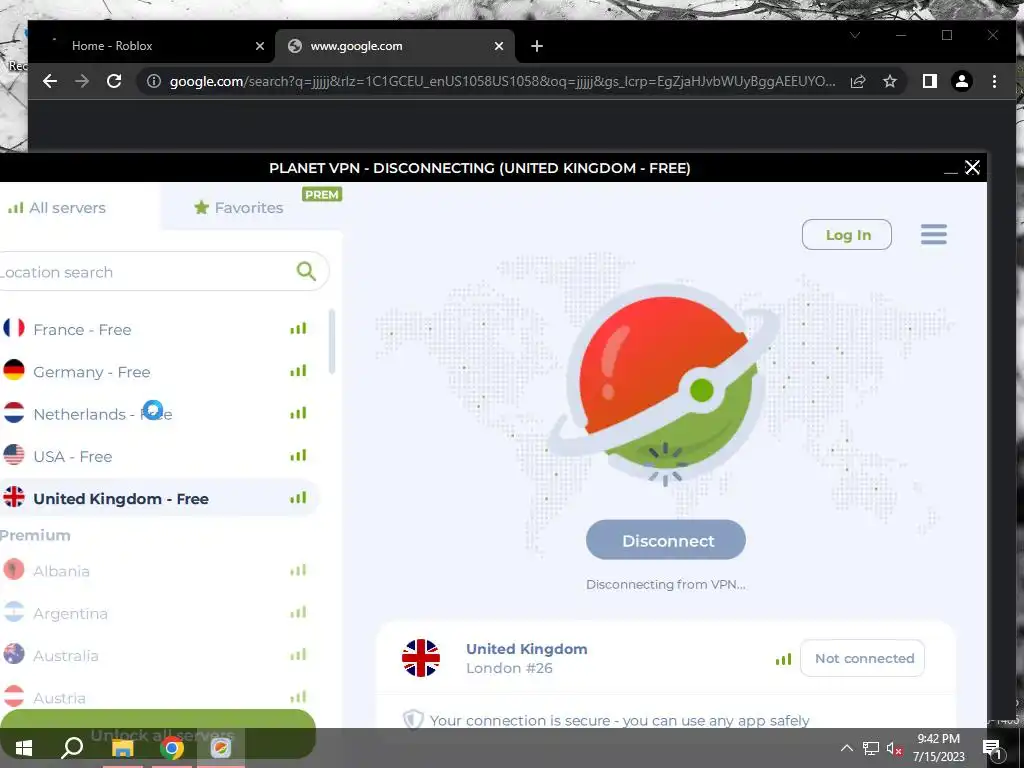Click the muted volume tray icon
This screenshot has width=1024, height=768.
click(894, 748)
